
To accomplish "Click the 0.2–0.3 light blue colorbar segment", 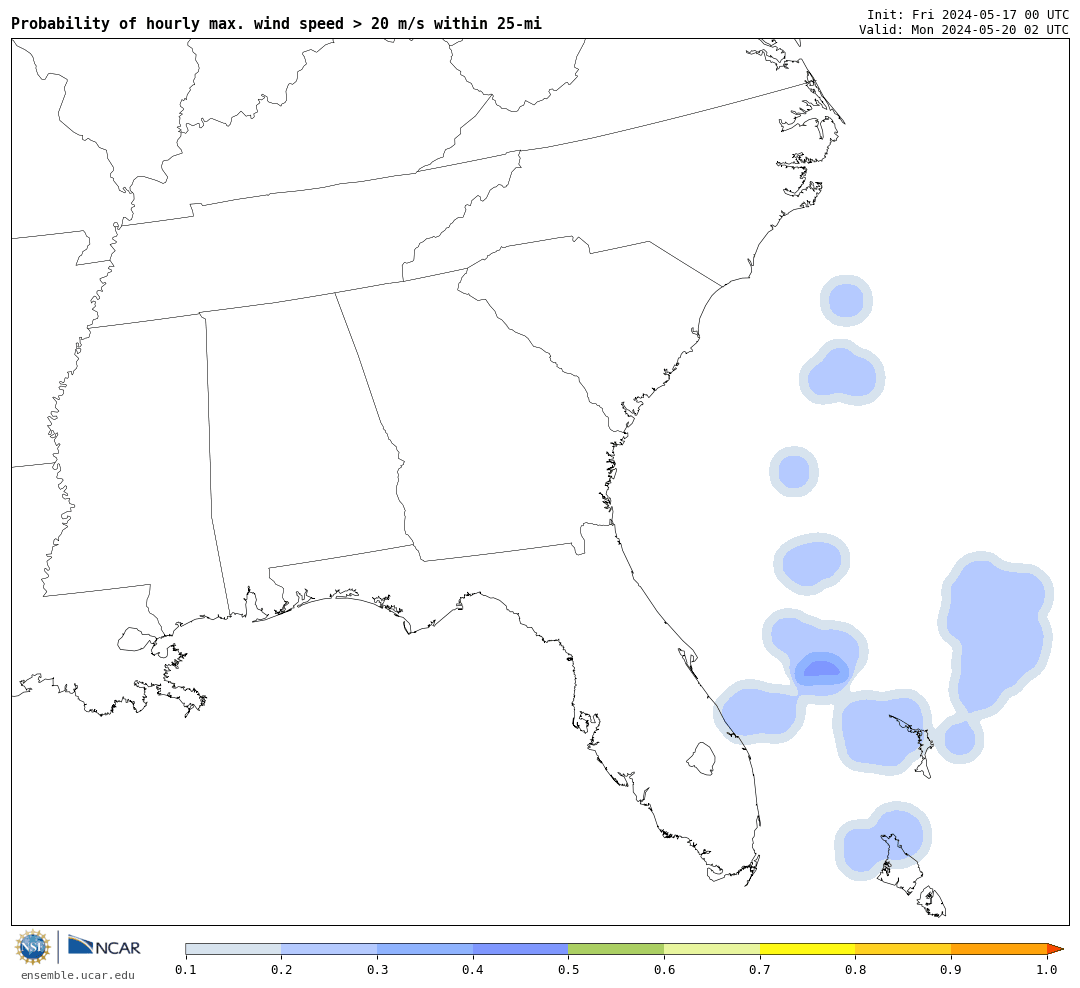I will (x=329, y=949).
